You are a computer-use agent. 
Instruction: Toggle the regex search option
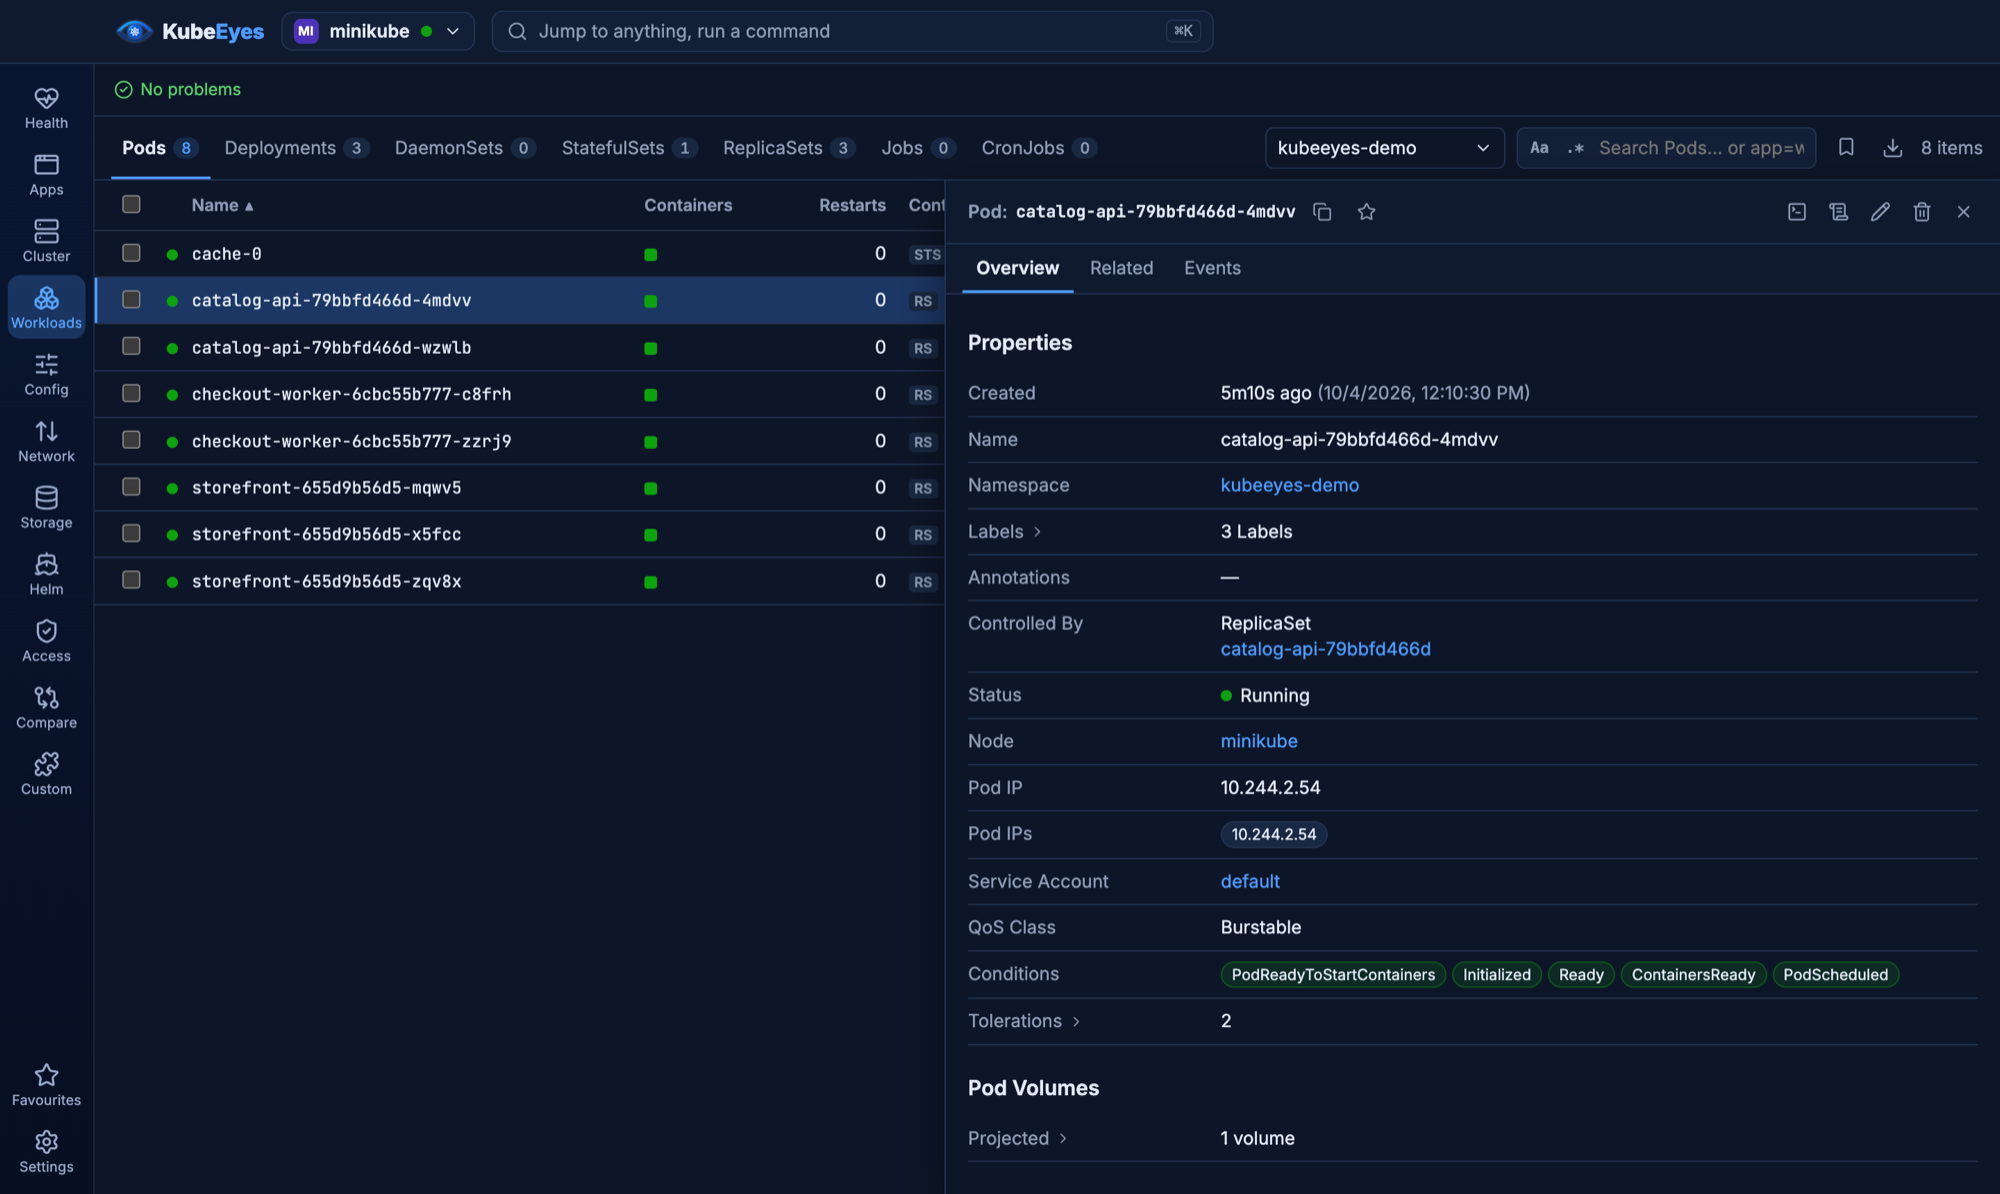[1576, 148]
